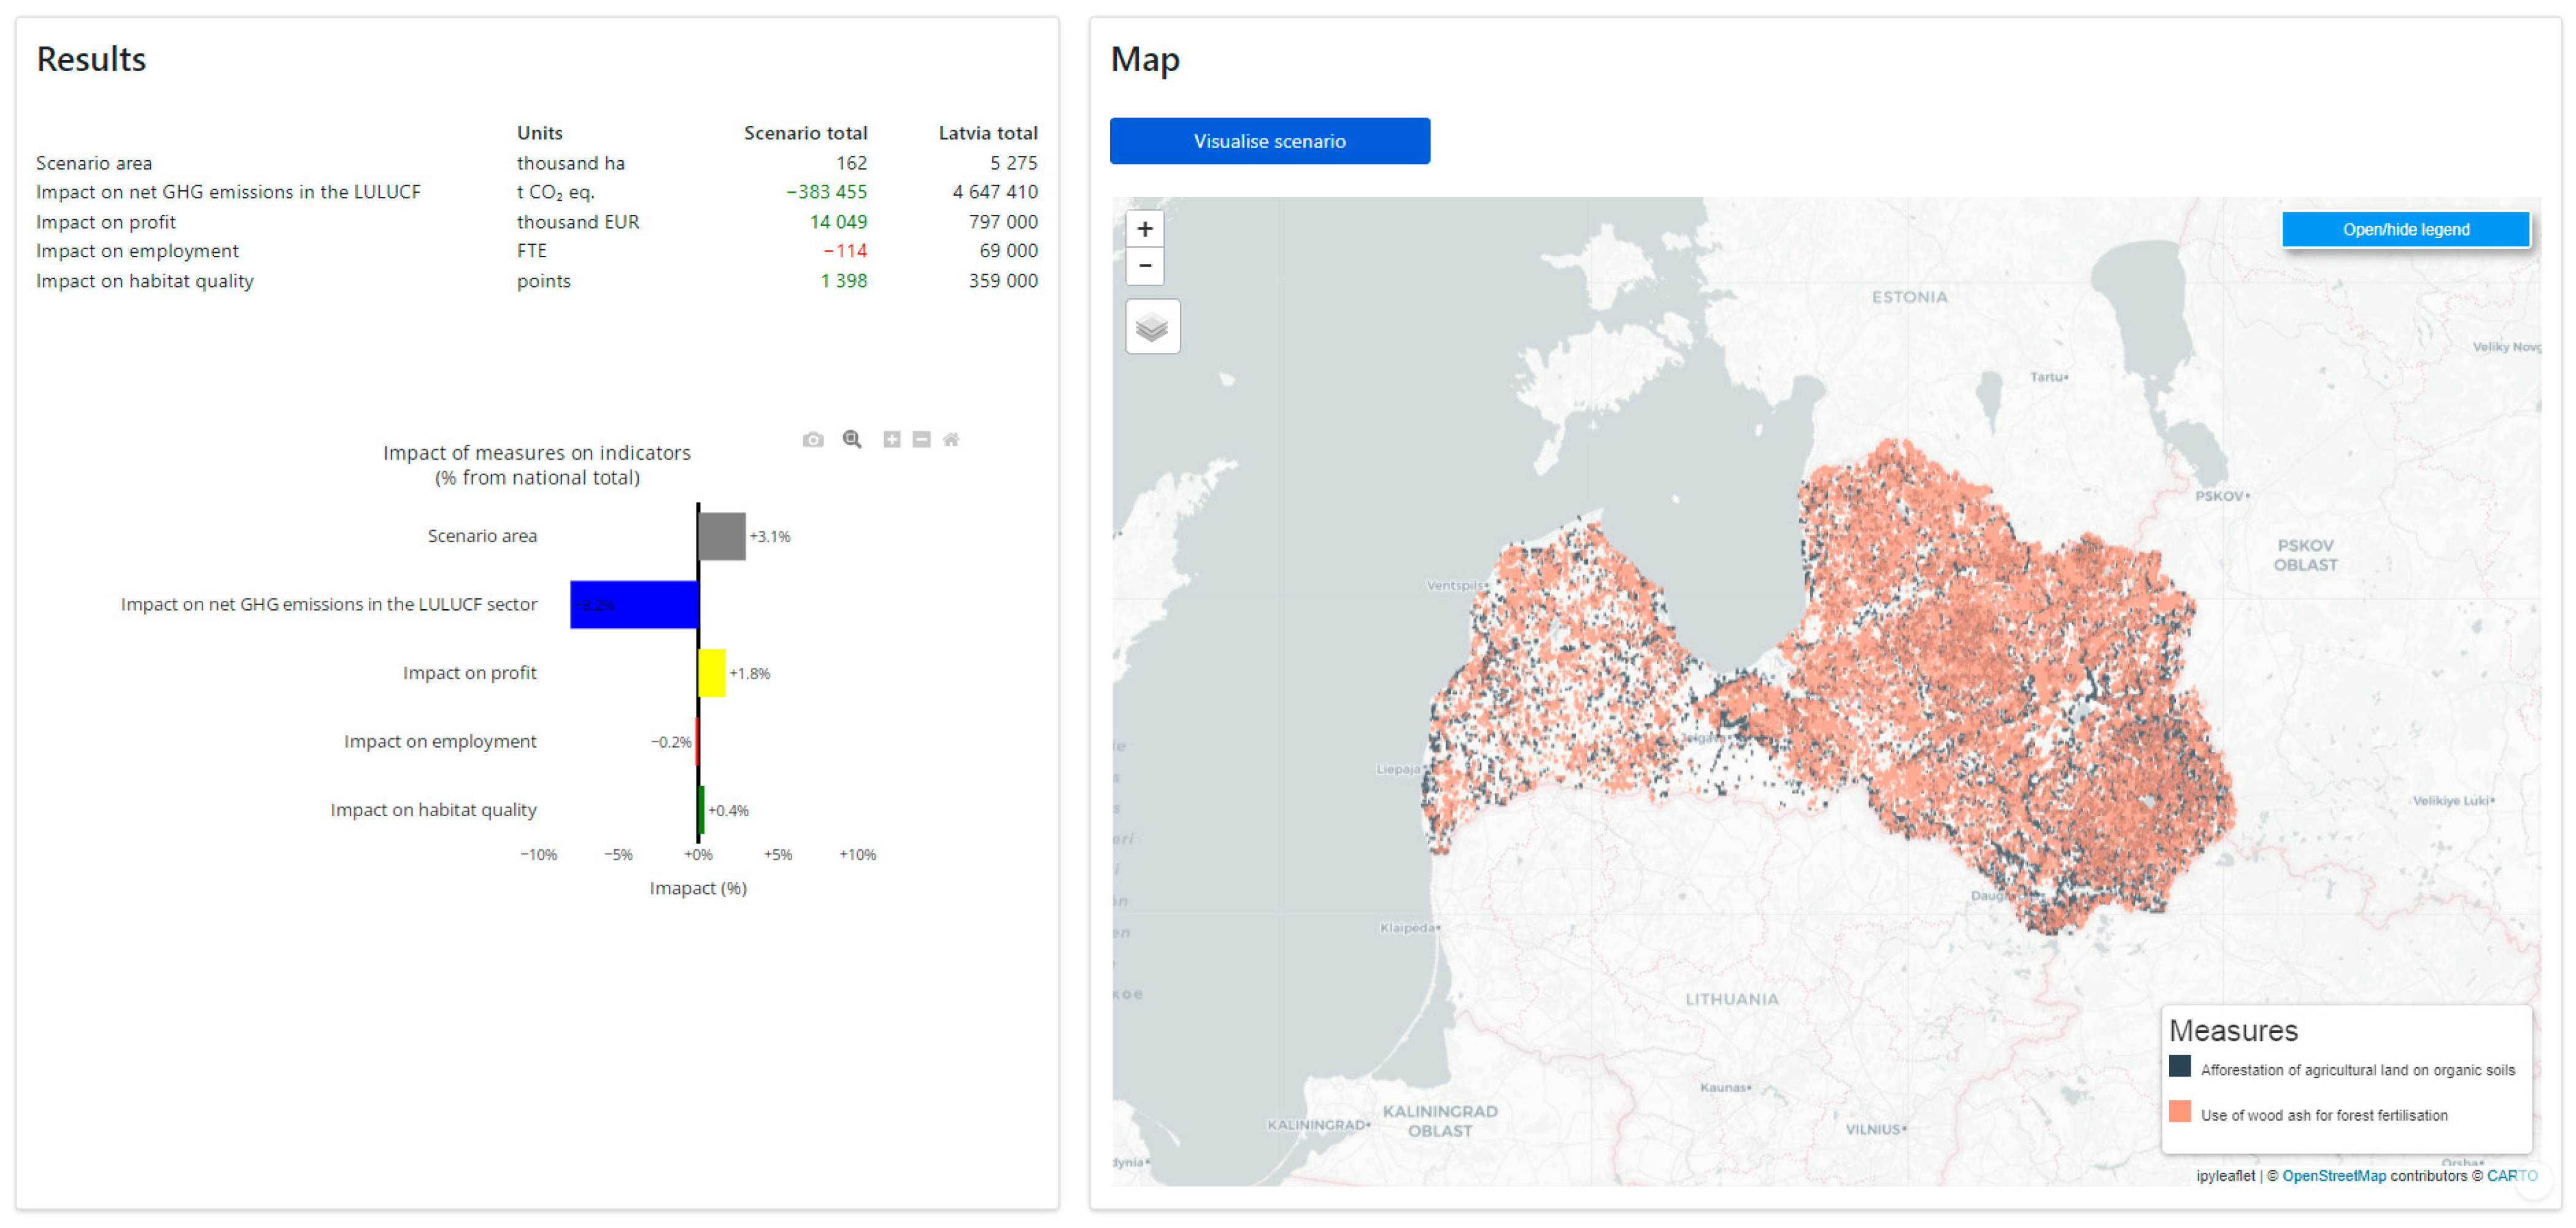Click the '+3.1%' bar value label
The image size is (2576, 1228).
[x=770, y=537]
